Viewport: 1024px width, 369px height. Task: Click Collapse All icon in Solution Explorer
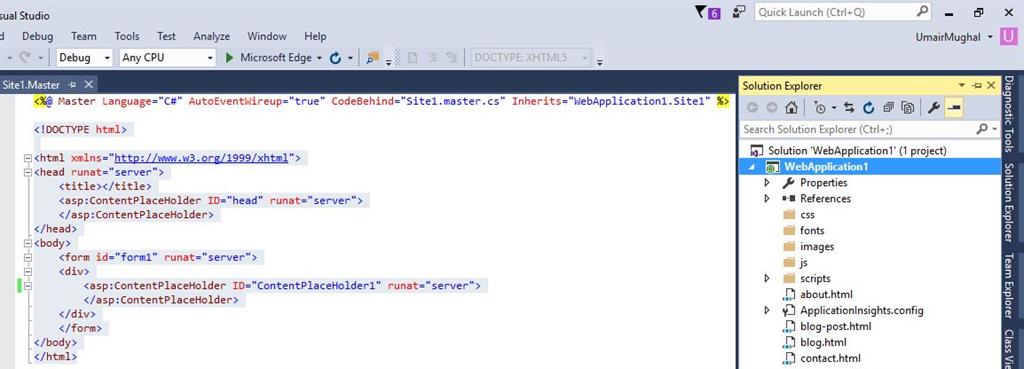pyautogui.click(x=888, y=108)
